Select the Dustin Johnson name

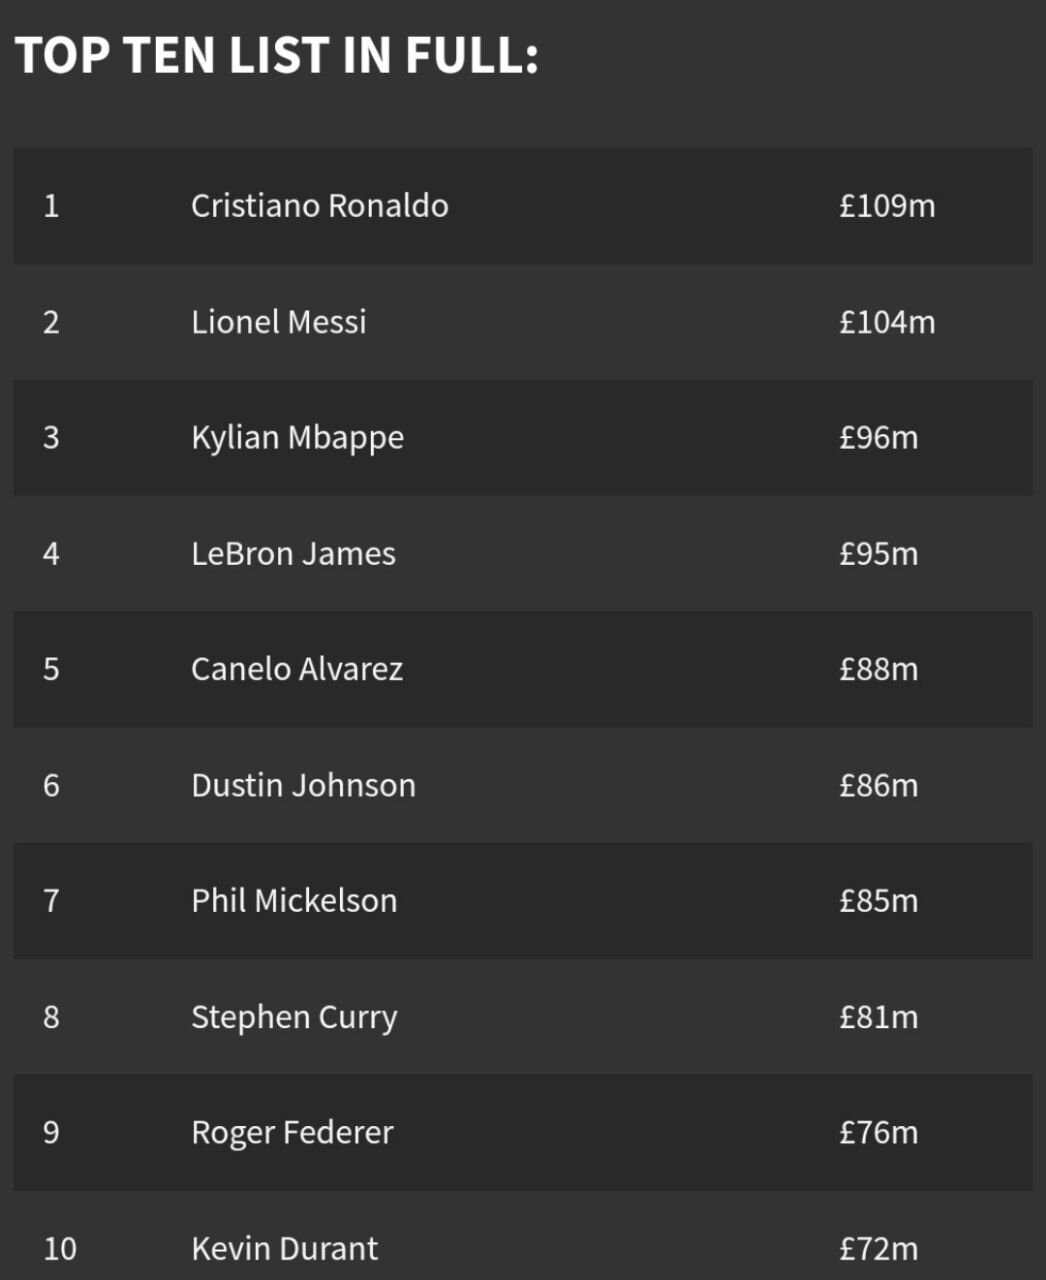pyautogui.click(x=303, y=785)
